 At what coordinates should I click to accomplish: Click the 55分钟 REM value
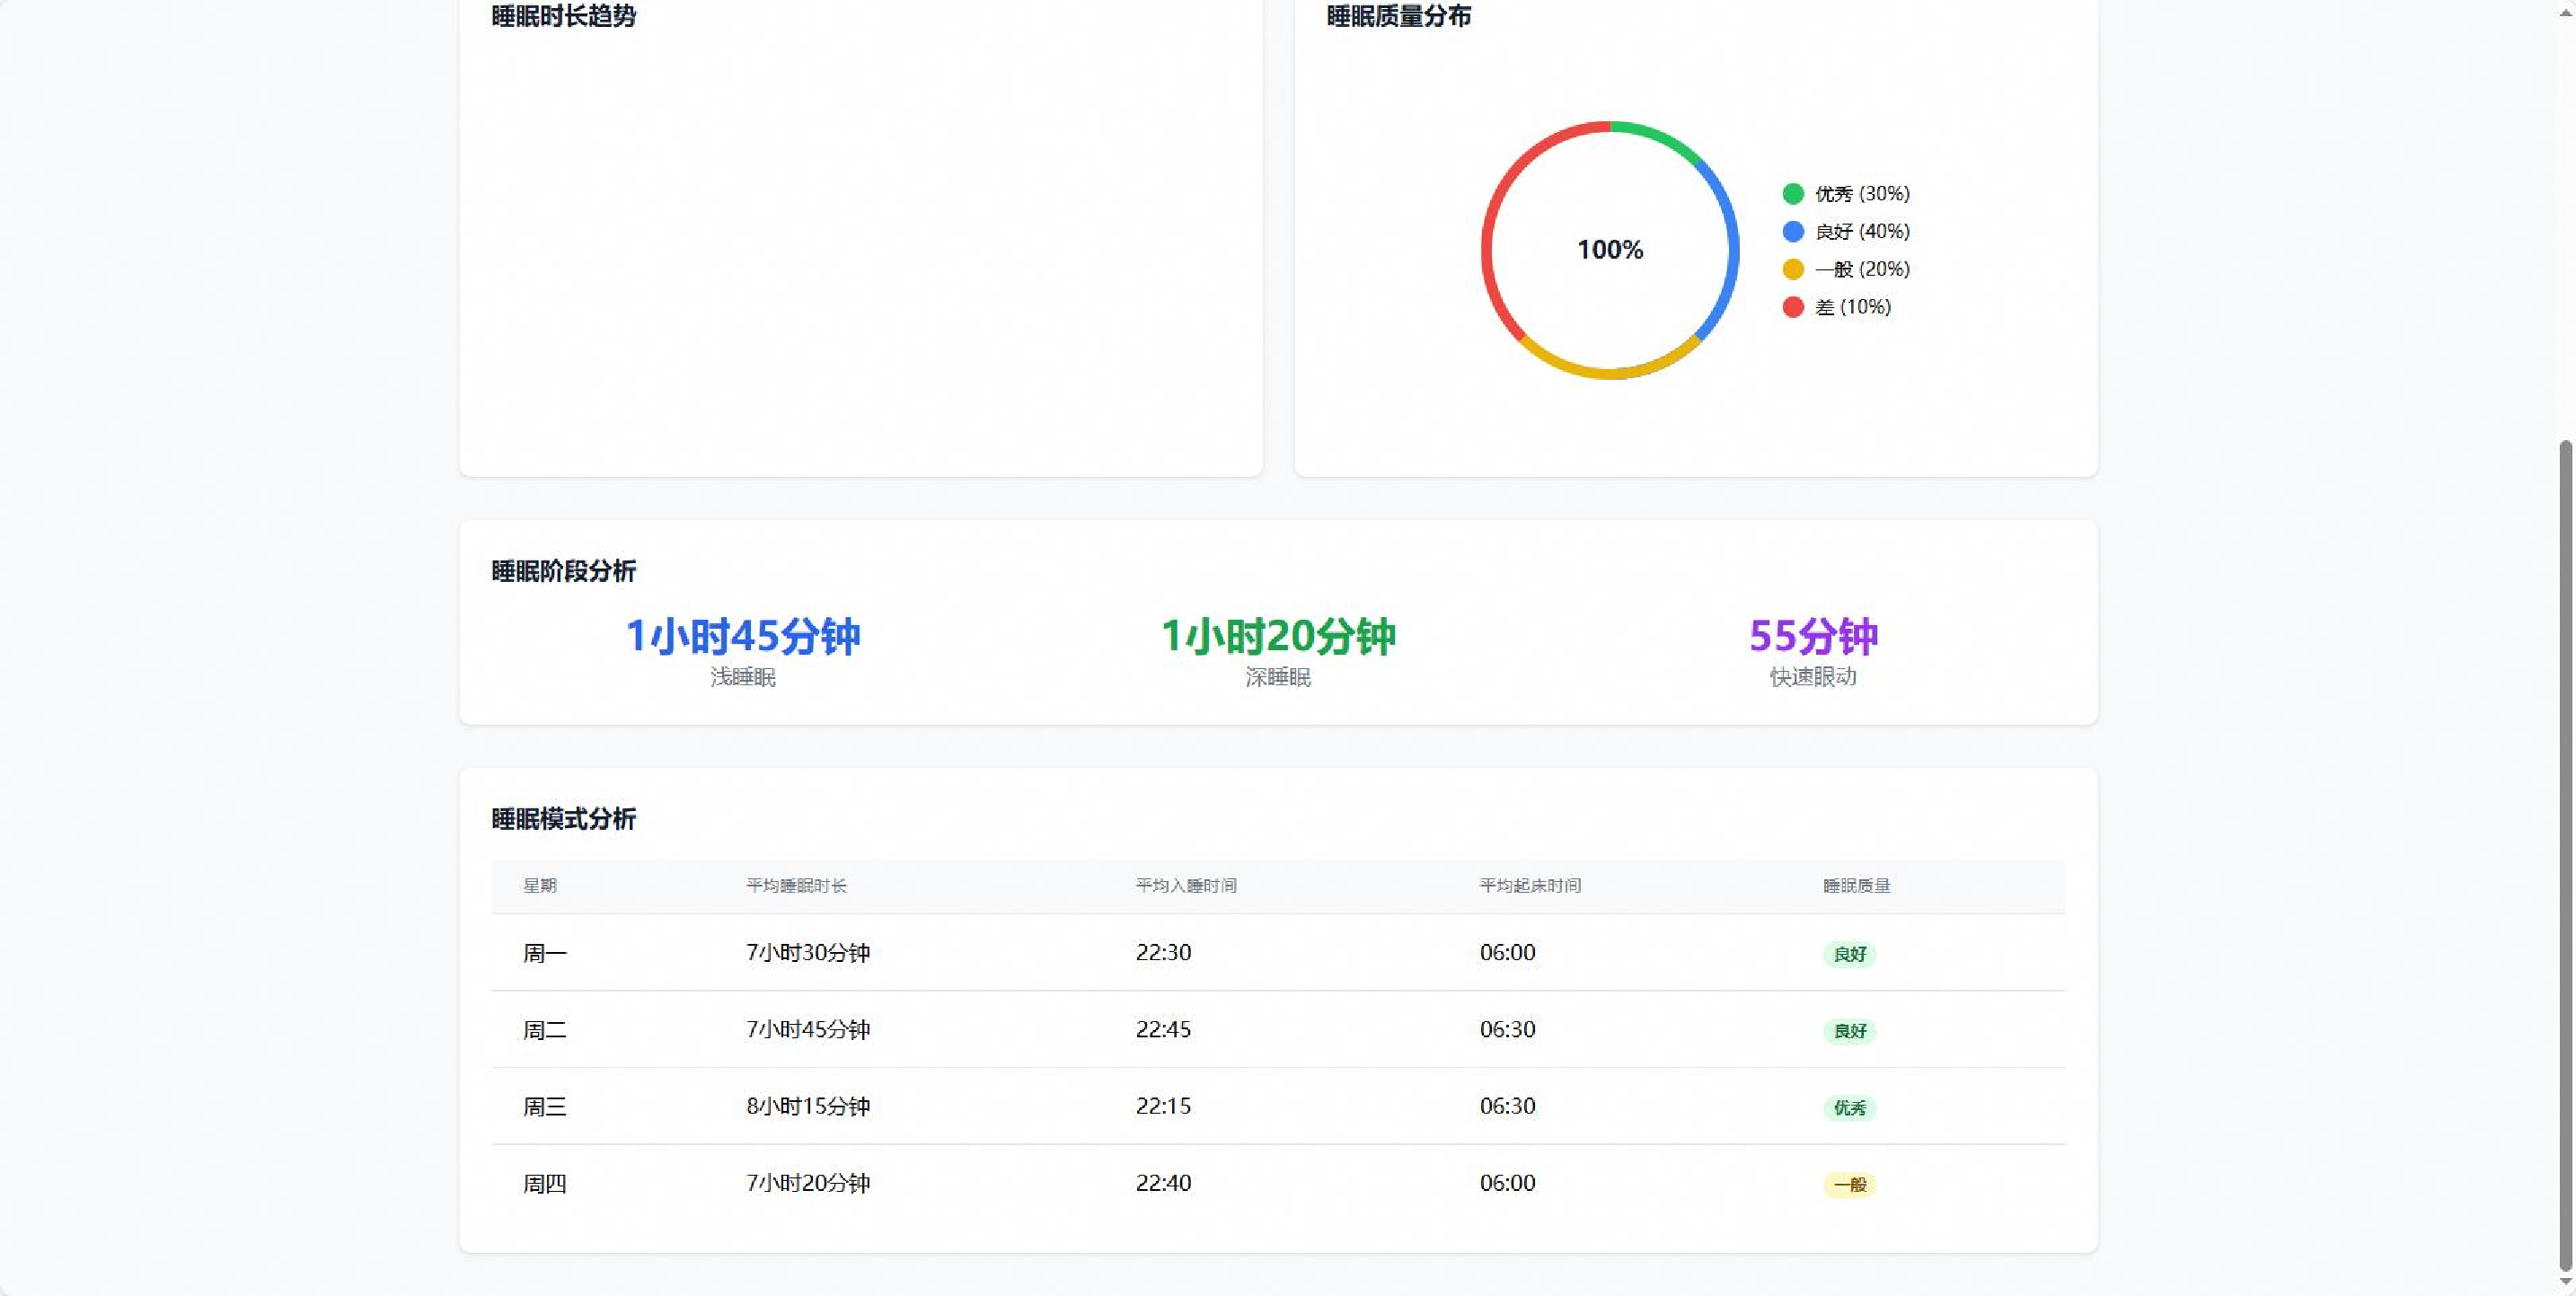pyautogui.click(x=1812, y=636)
